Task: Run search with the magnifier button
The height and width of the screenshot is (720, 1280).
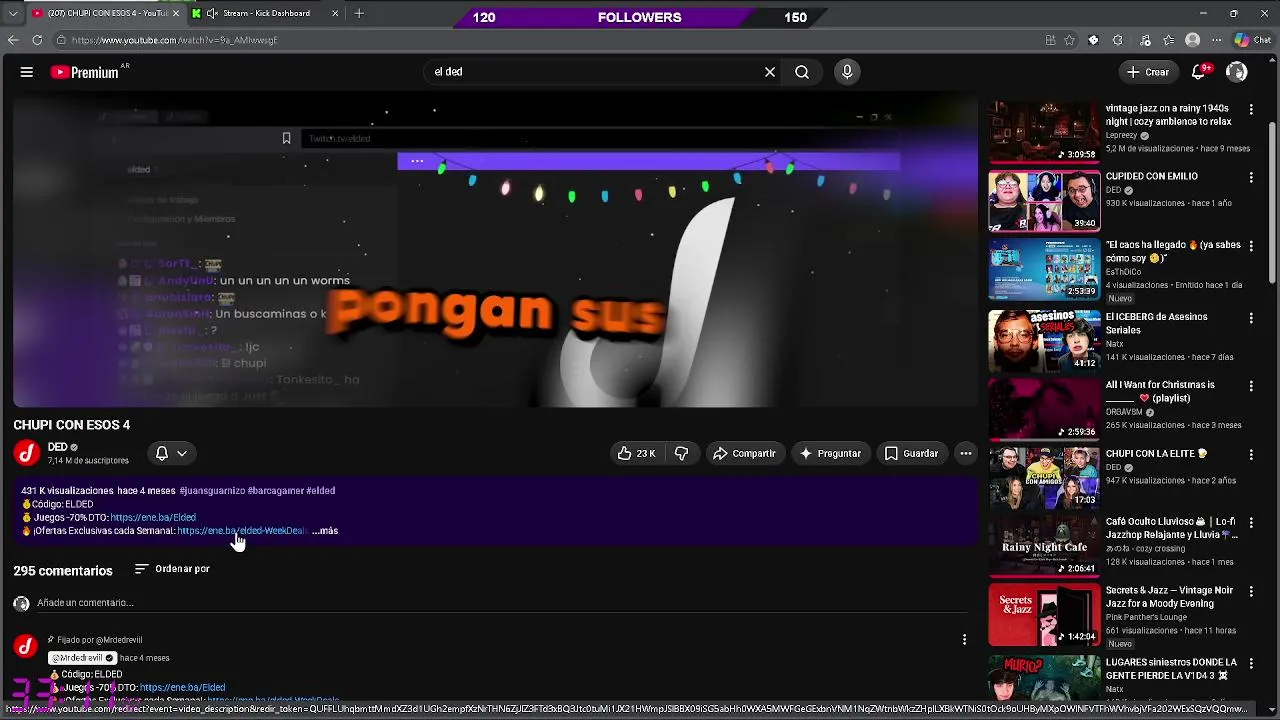Action: pos(802,72)
